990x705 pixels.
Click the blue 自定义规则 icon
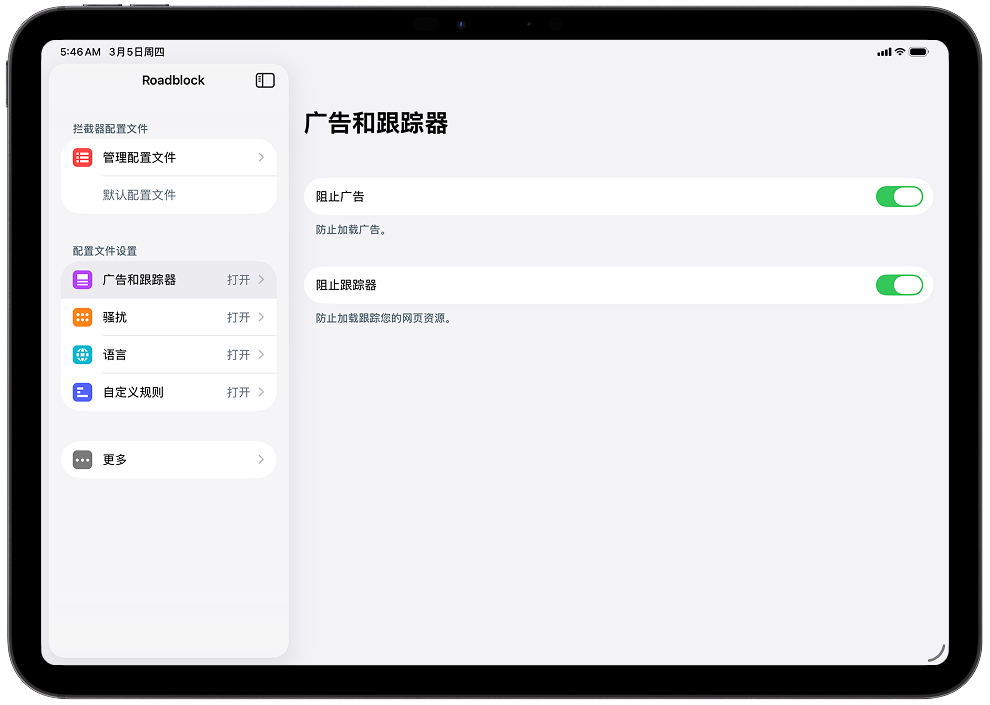pos(83,392)
